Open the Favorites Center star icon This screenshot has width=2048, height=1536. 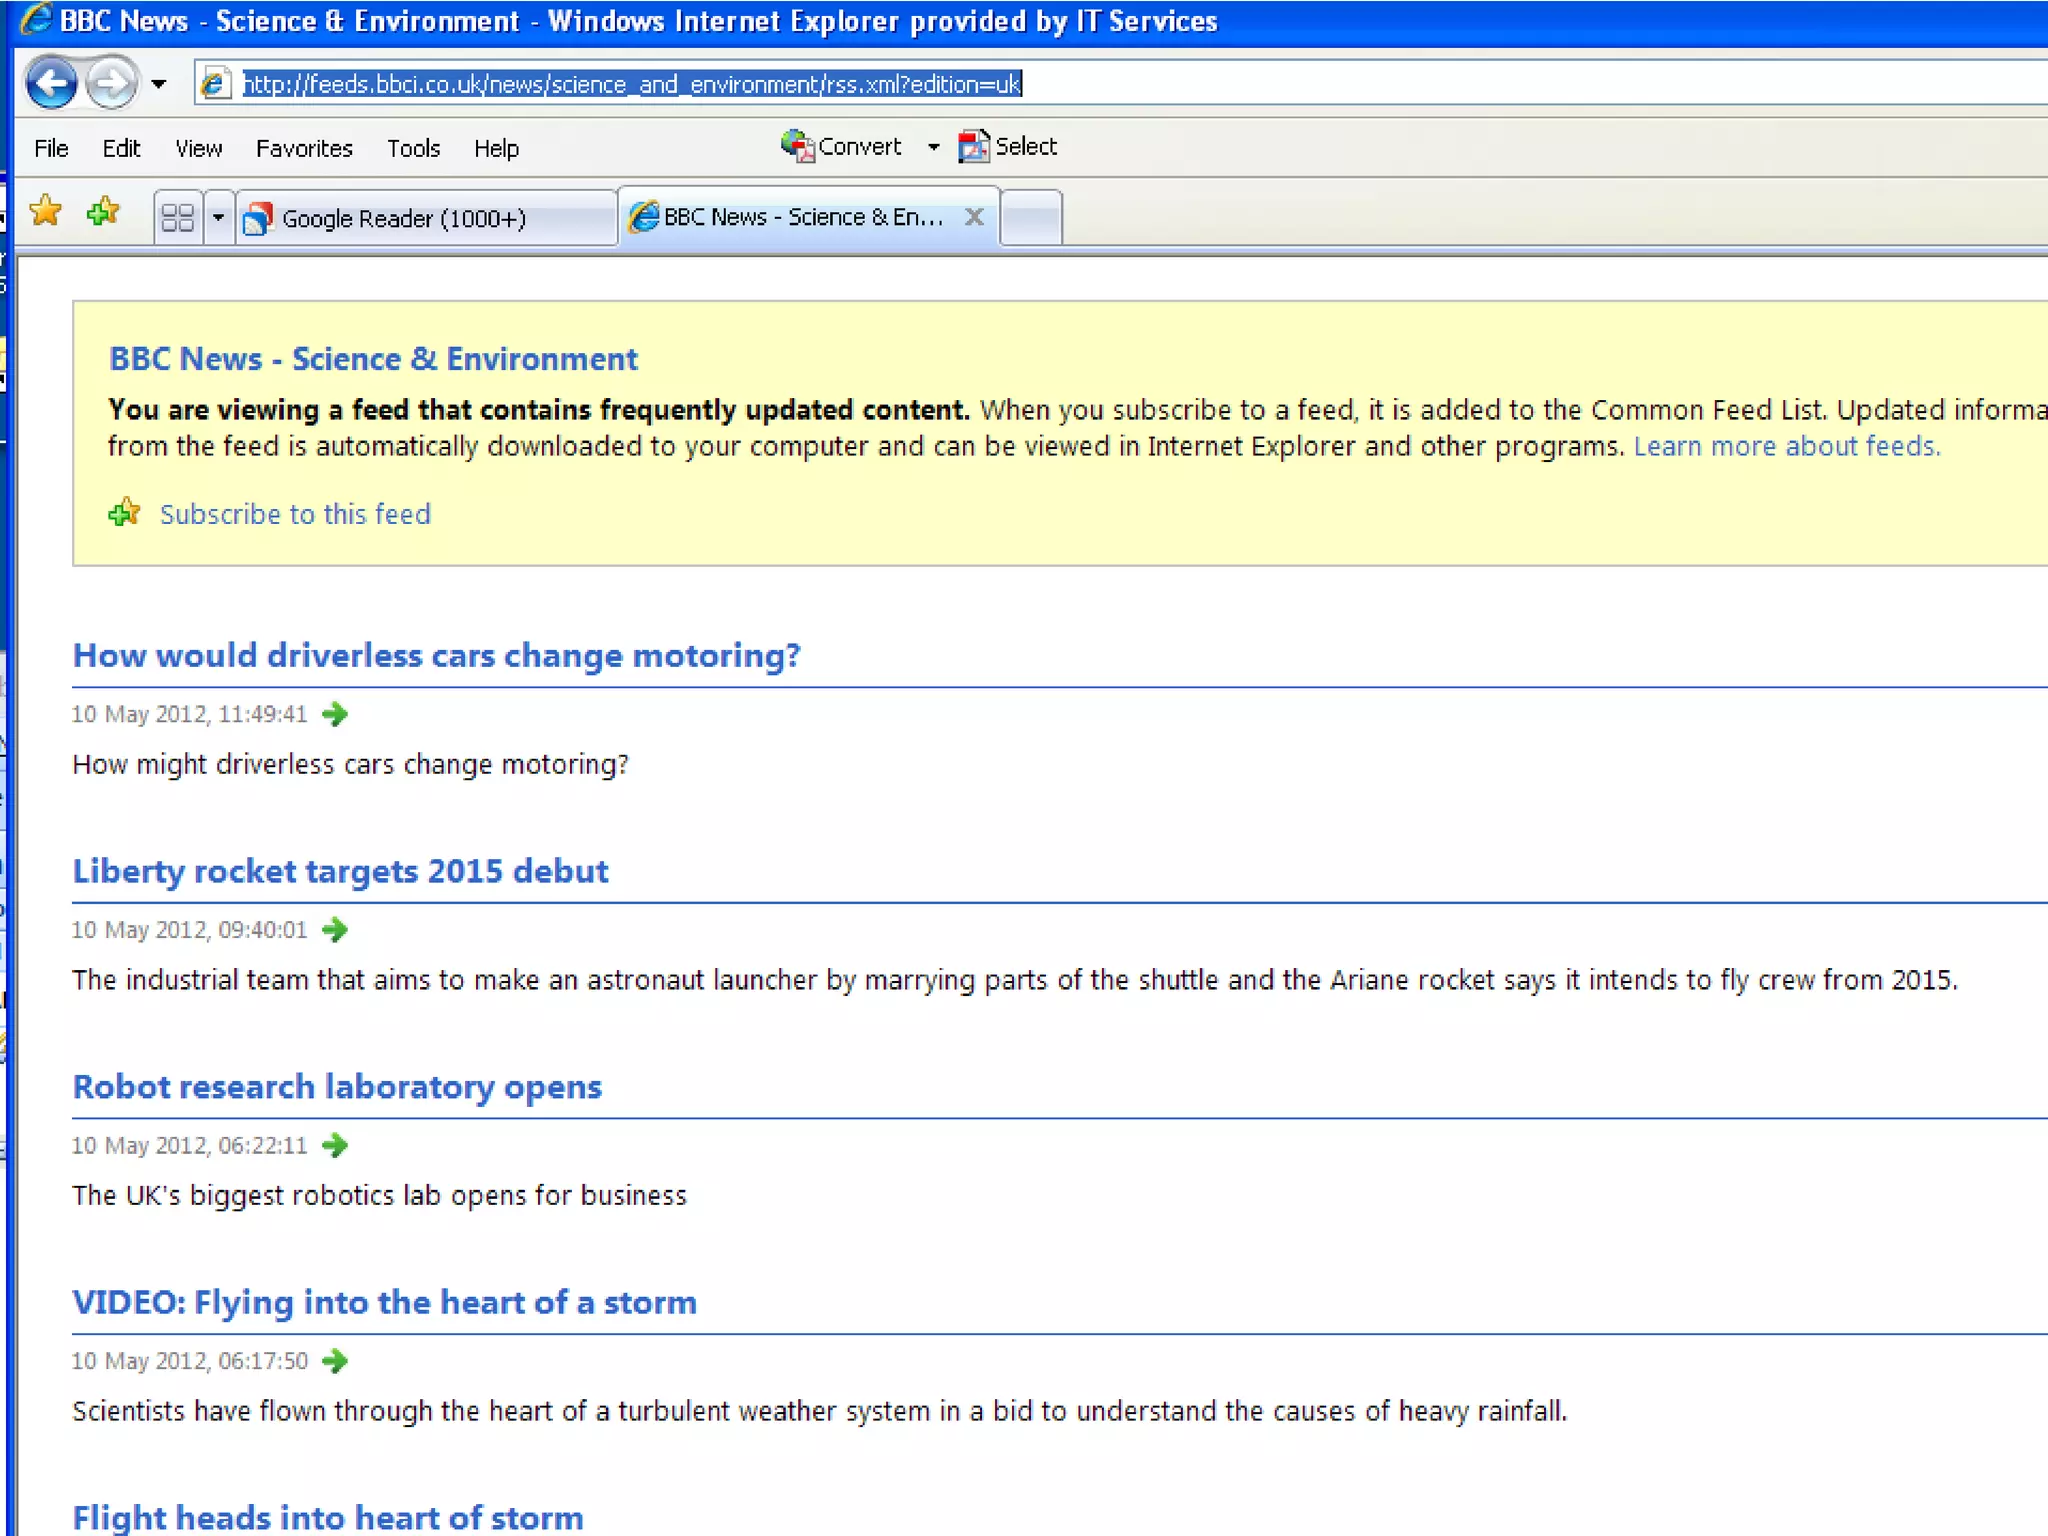[x=46, y=212]
